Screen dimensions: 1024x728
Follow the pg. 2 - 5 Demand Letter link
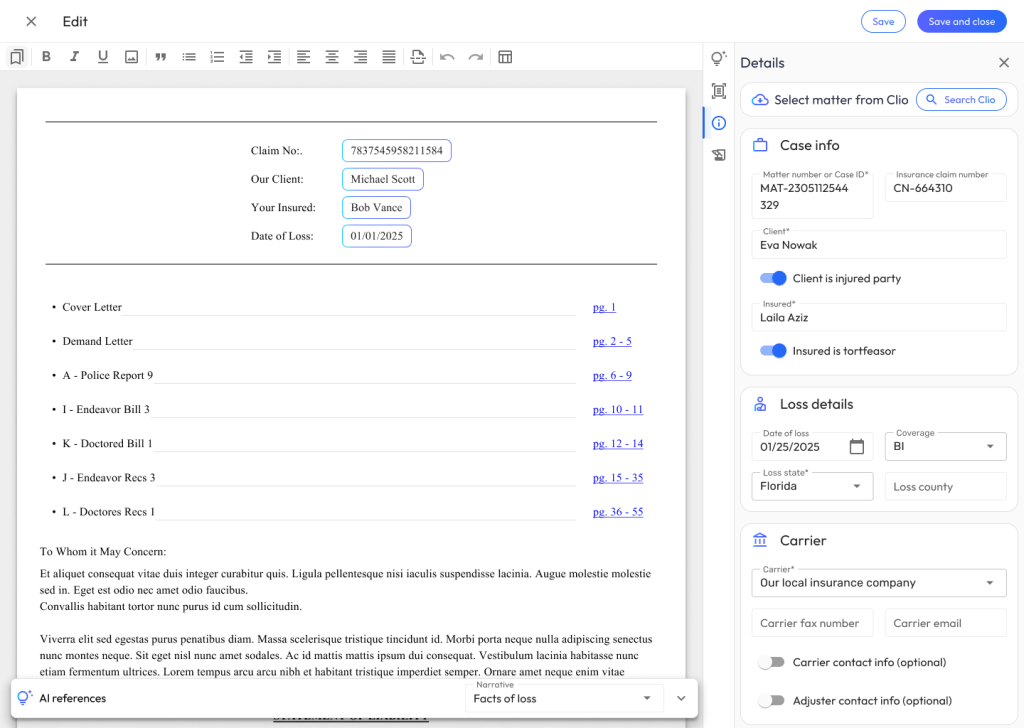(x=611, y=341)
